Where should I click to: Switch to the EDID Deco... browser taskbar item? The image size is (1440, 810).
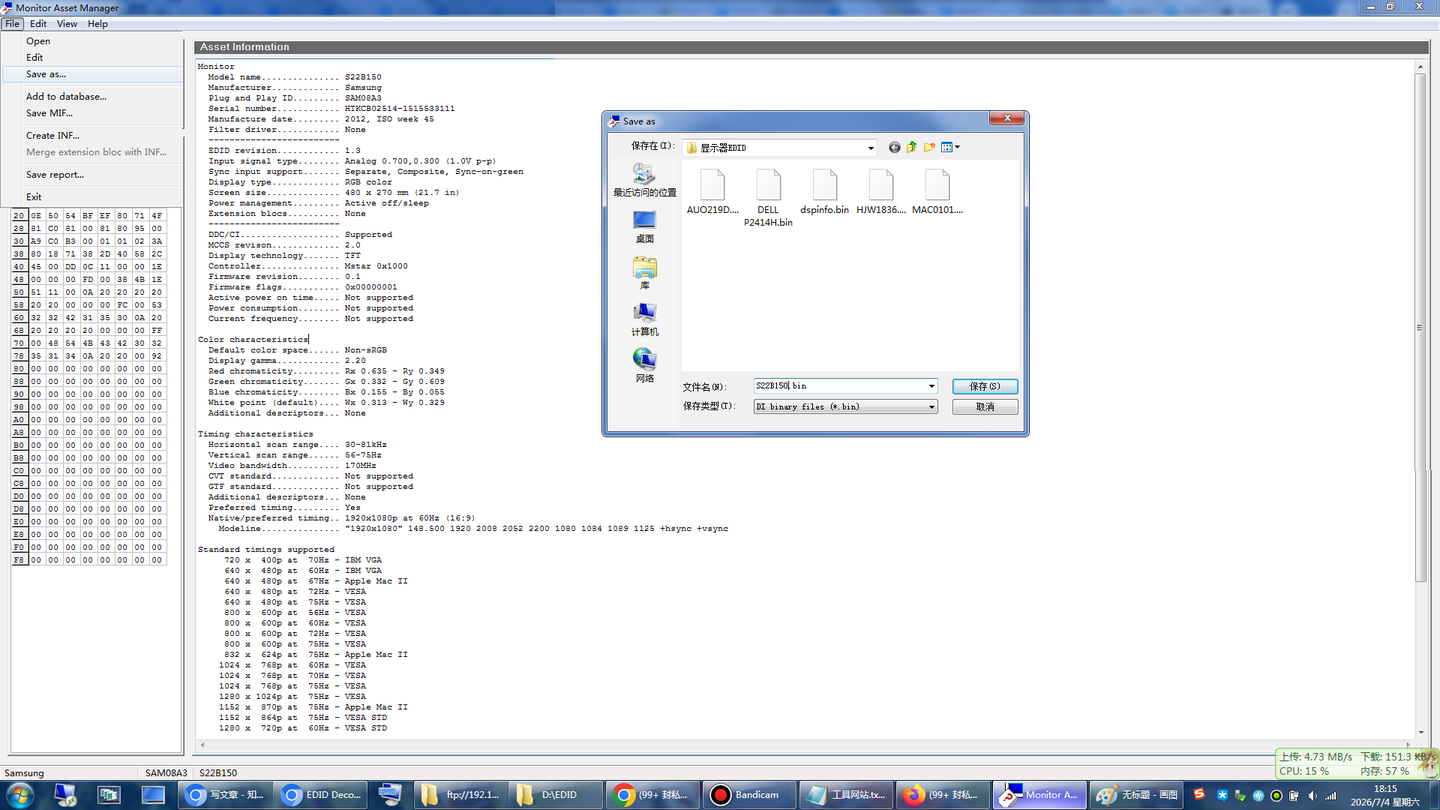(x=320, y=795)
